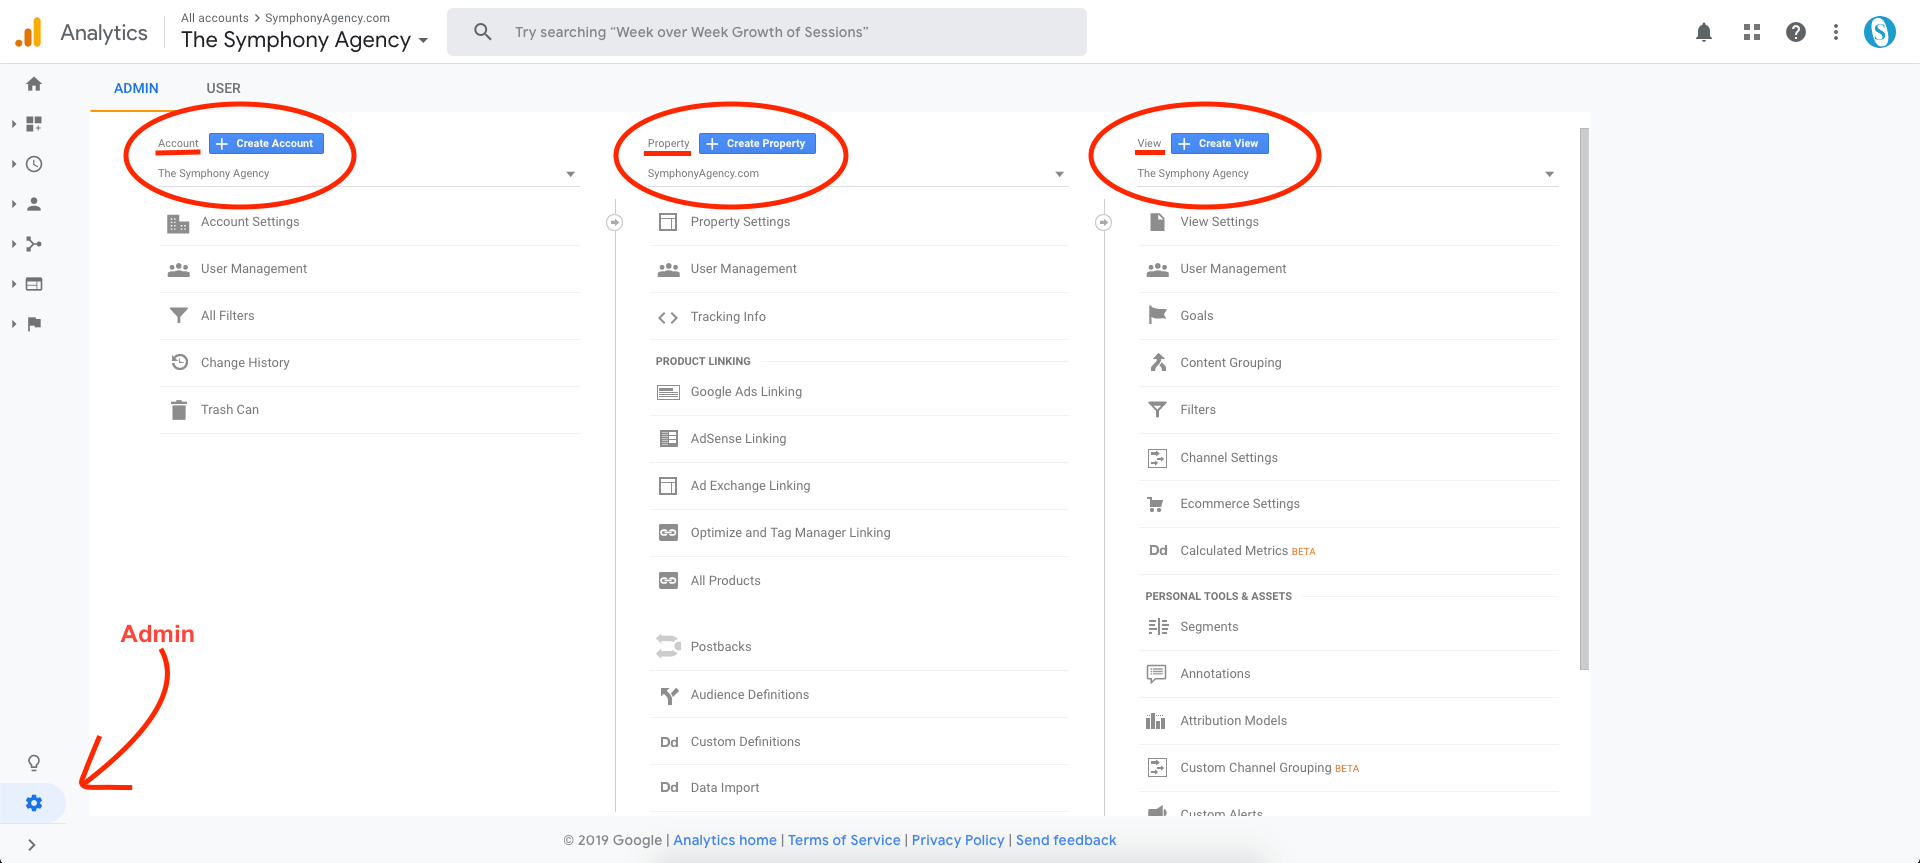Viewport: 1920px width, 863px height.
Task: Click the View column vertical scrollbar
Action: point(1584,398)
